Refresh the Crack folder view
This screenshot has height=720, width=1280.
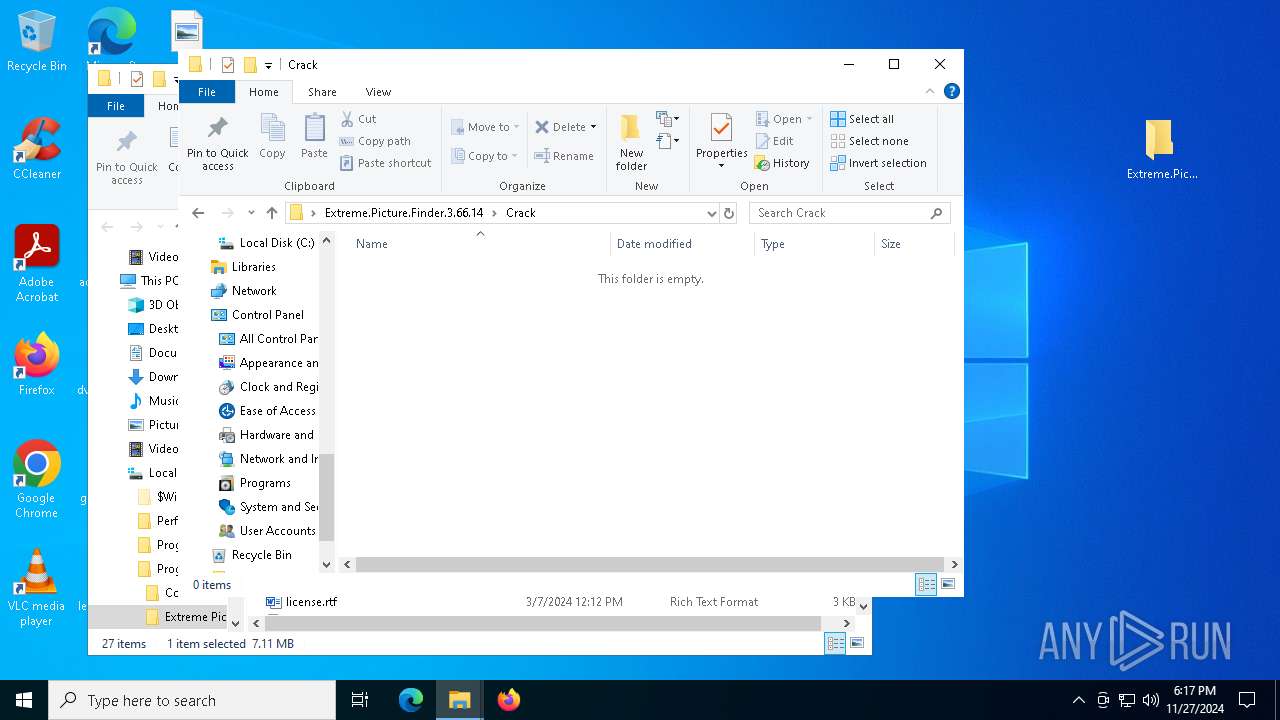[729, 213]
